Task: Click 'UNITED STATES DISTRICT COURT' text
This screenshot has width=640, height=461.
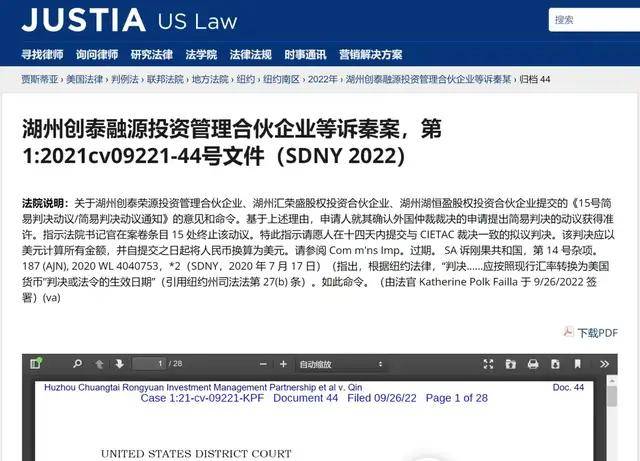Action: click(196, 454)
